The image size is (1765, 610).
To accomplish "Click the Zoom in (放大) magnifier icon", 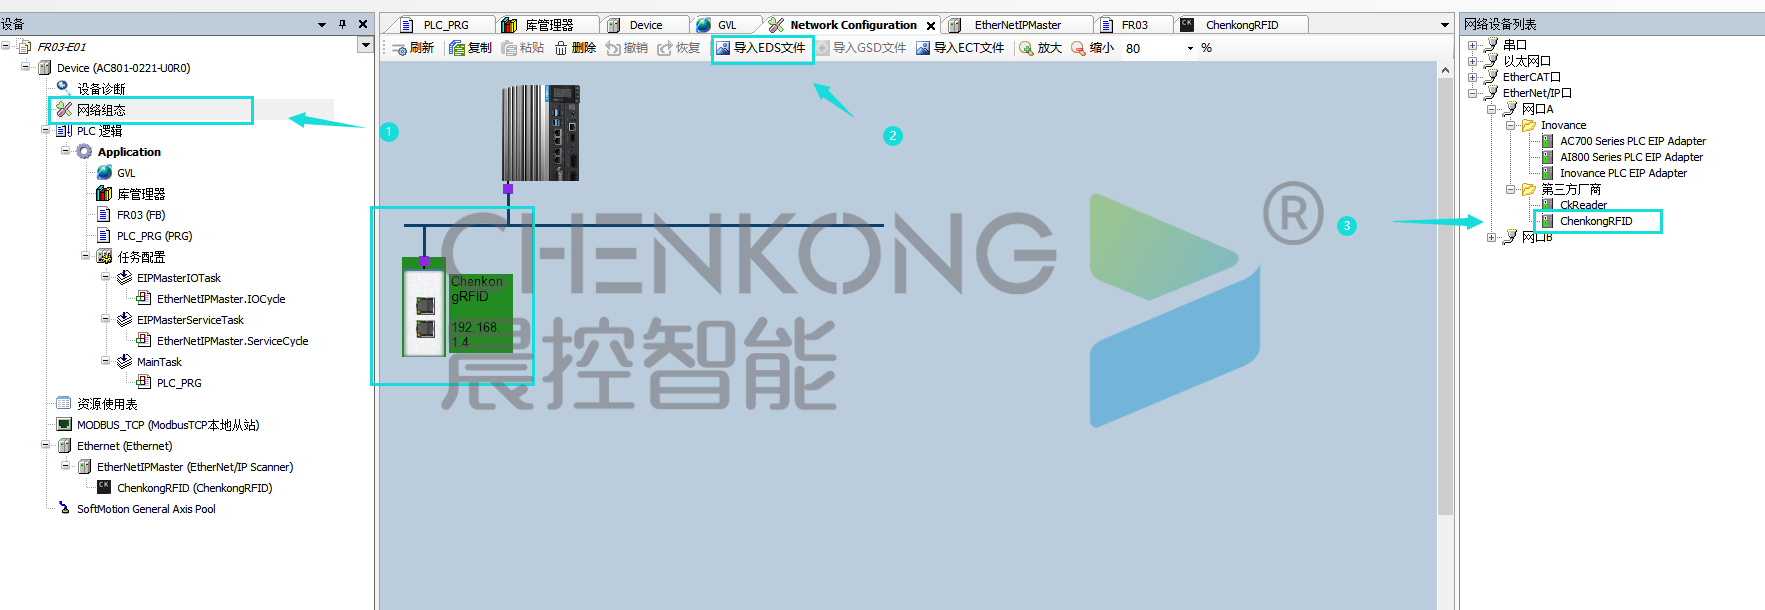I will (x=1026, y=48).
